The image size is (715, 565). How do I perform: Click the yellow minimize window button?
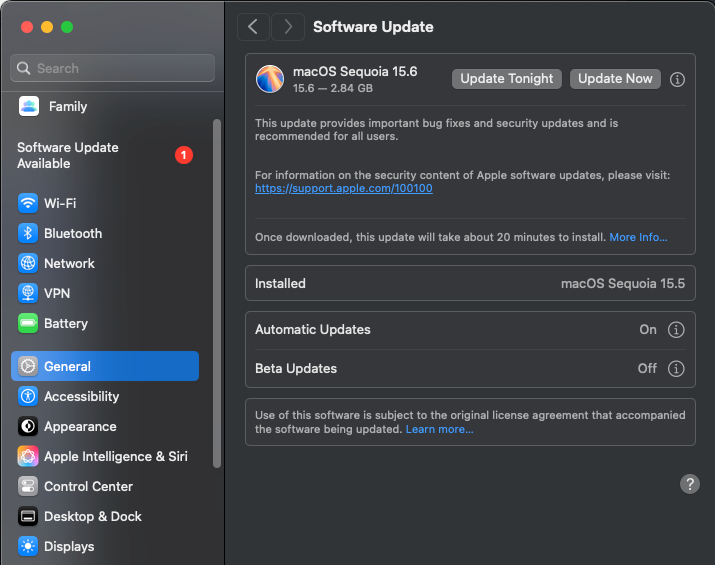(x=47, y=27)
